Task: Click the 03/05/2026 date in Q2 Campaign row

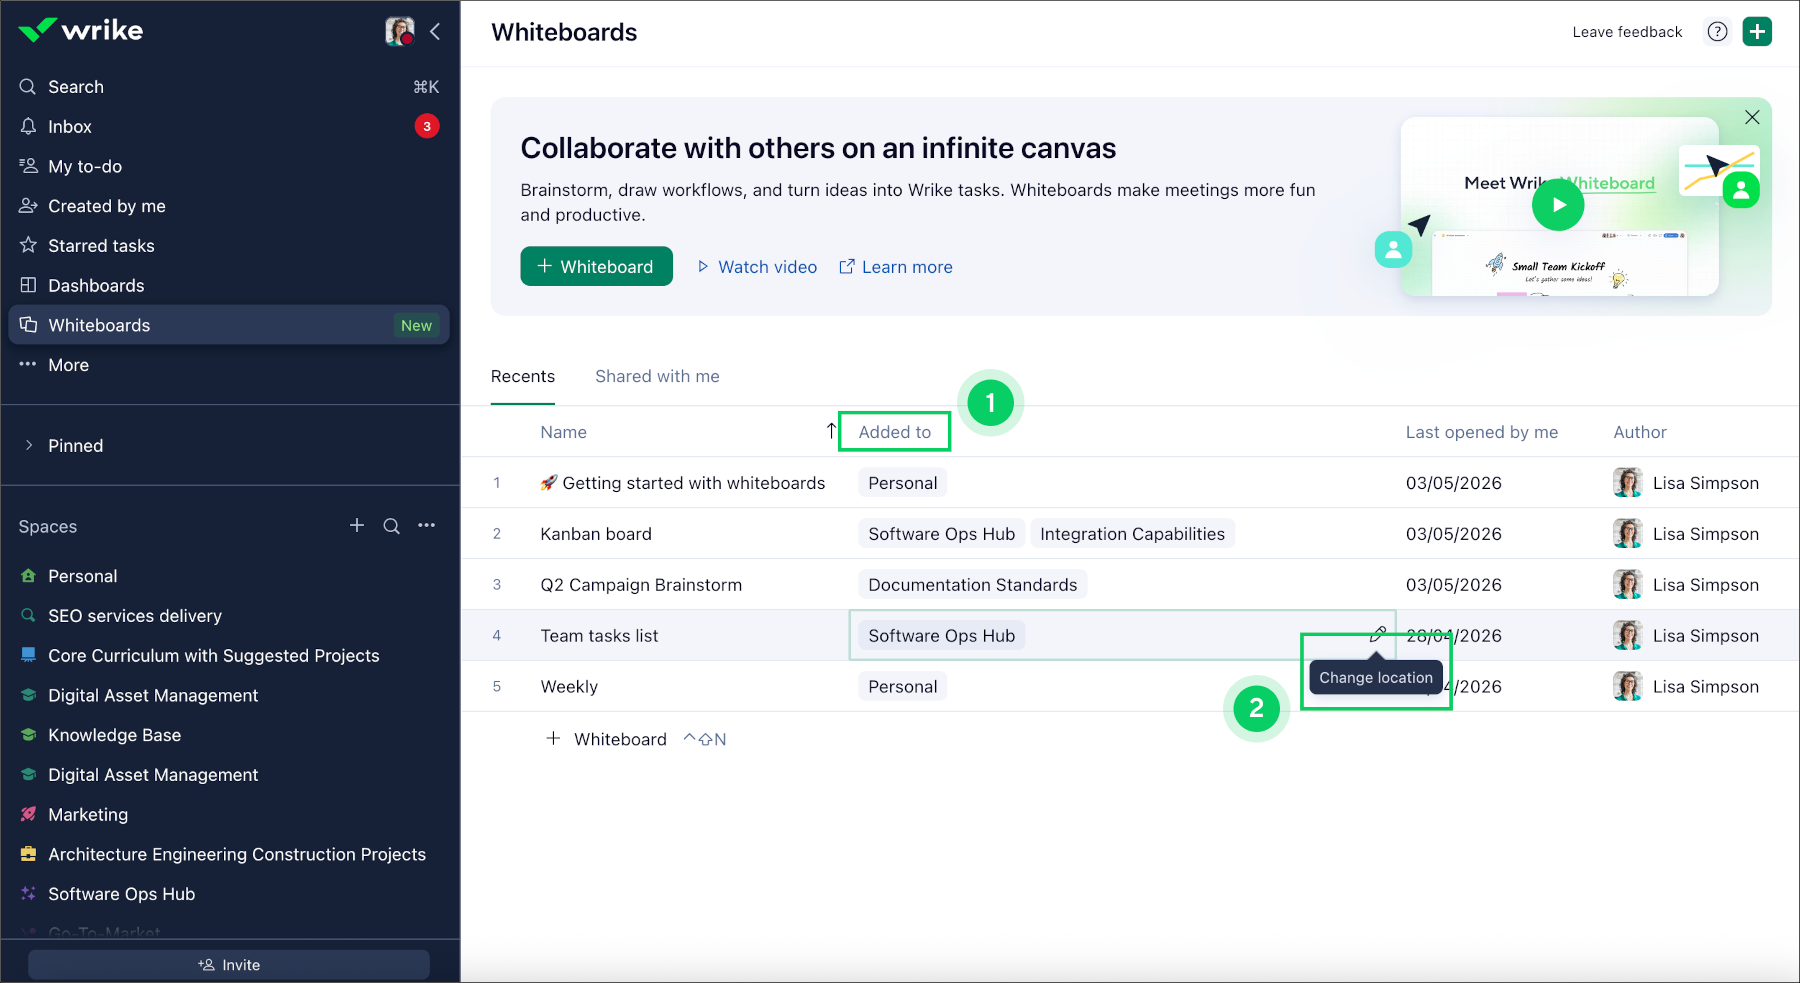Action: [x=1454, y=585]
